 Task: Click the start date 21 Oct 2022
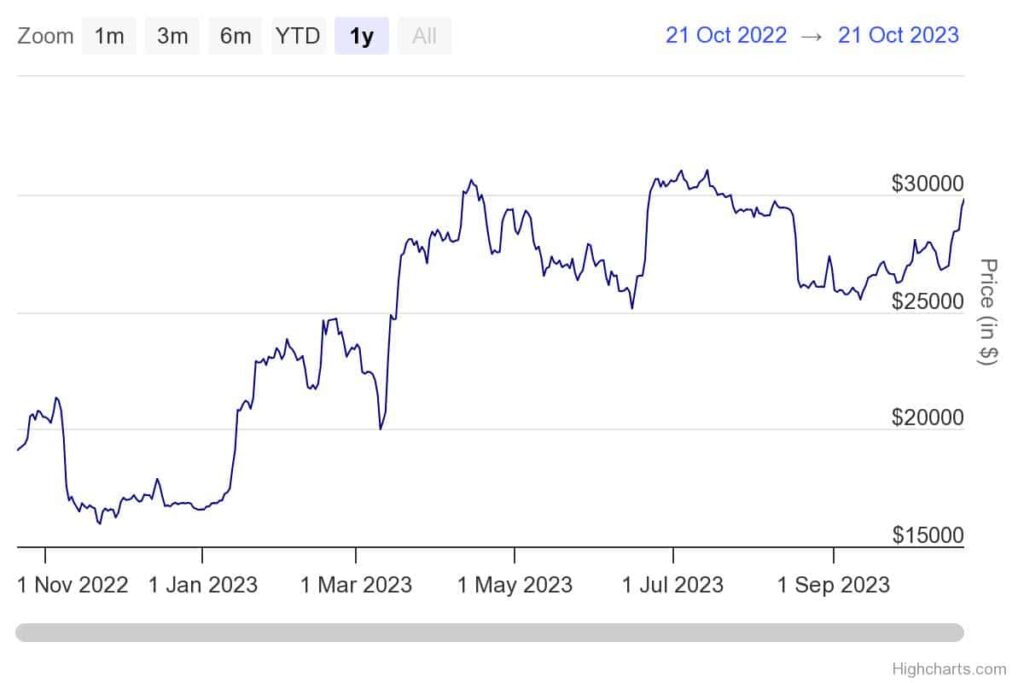pos(726,35)
